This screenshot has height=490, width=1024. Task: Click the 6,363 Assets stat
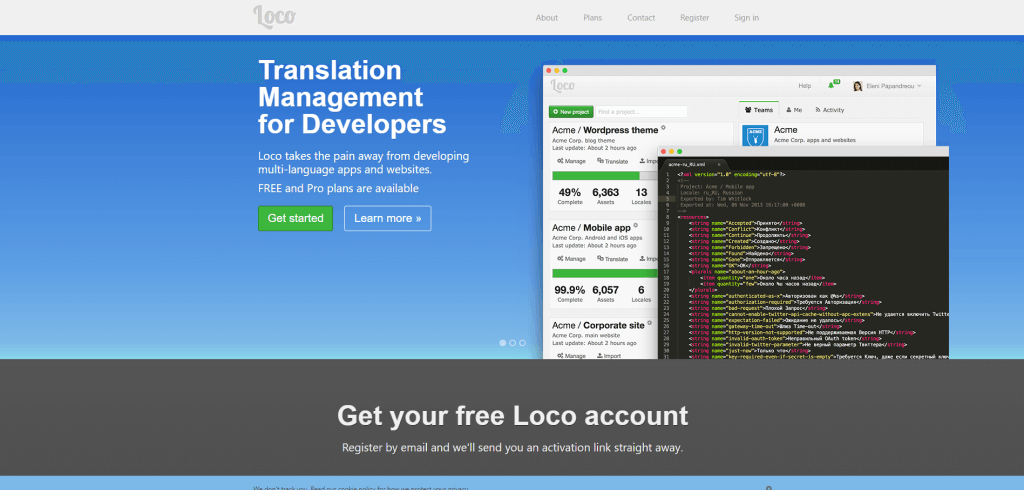tap(605, 196)
